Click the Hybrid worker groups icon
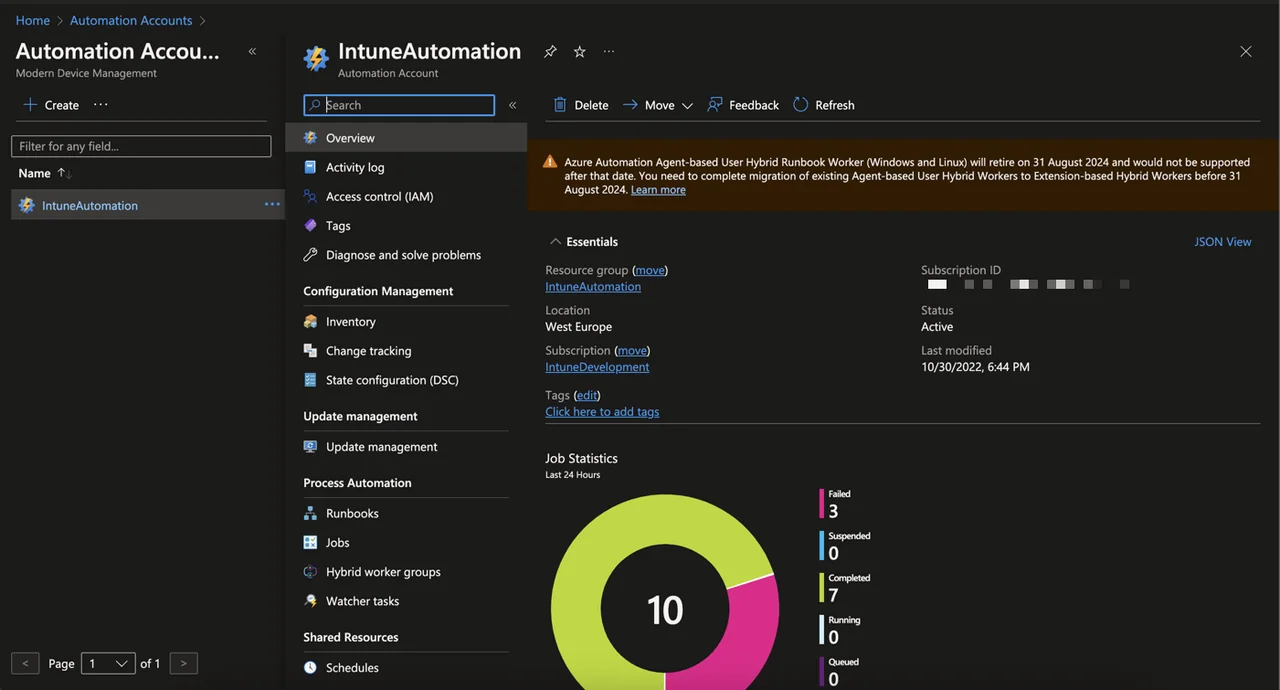This screenshot has height=690, width=1280. coord(310,571)
